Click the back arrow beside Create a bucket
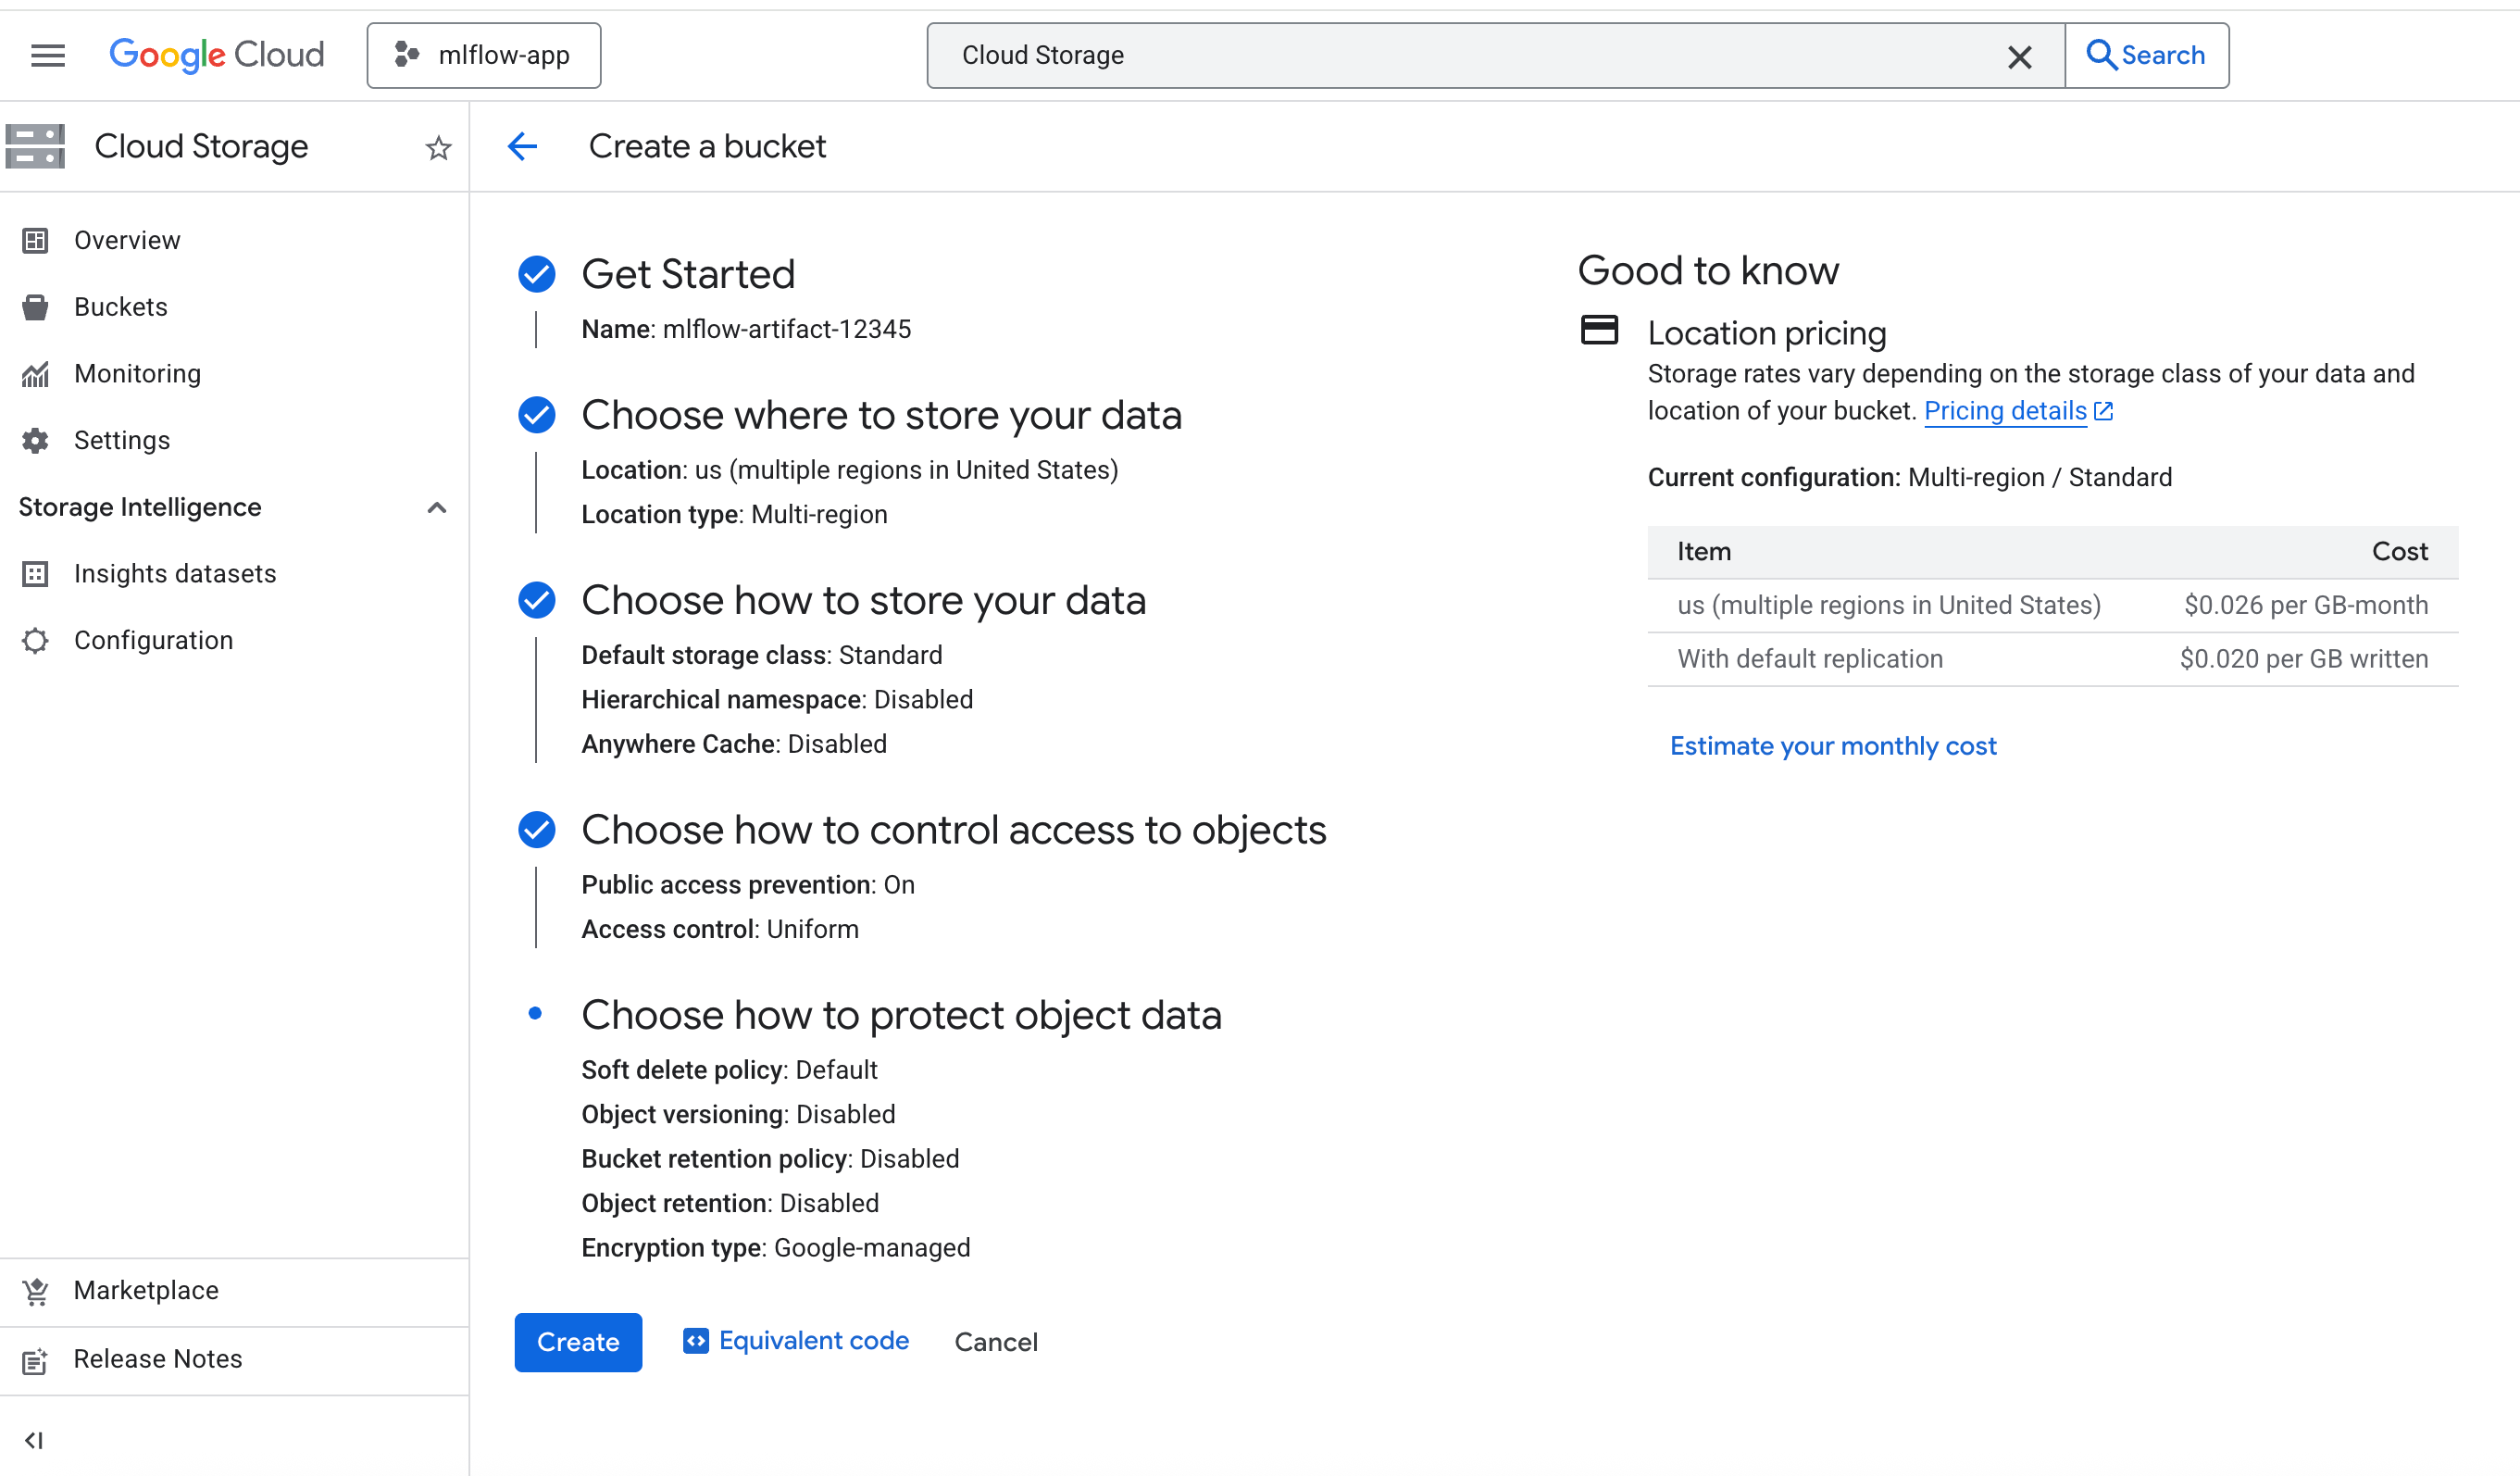Image resolution: width=2520 pixels, height=1476 pixels. 523,147
